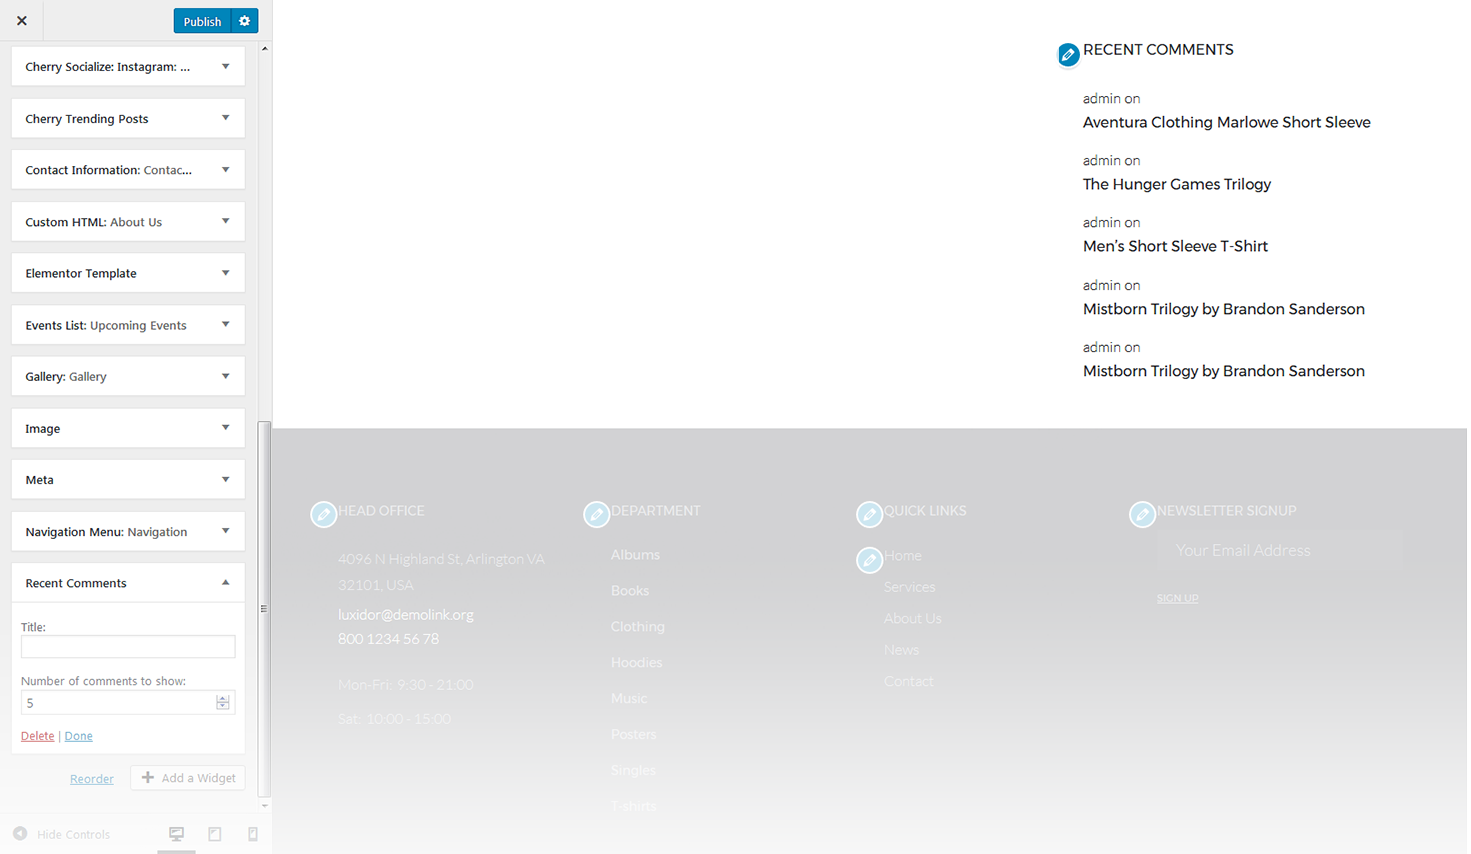Hide Controls in the customizer footer
Viewport: 1471px width, 854px height.
point(62,834)
